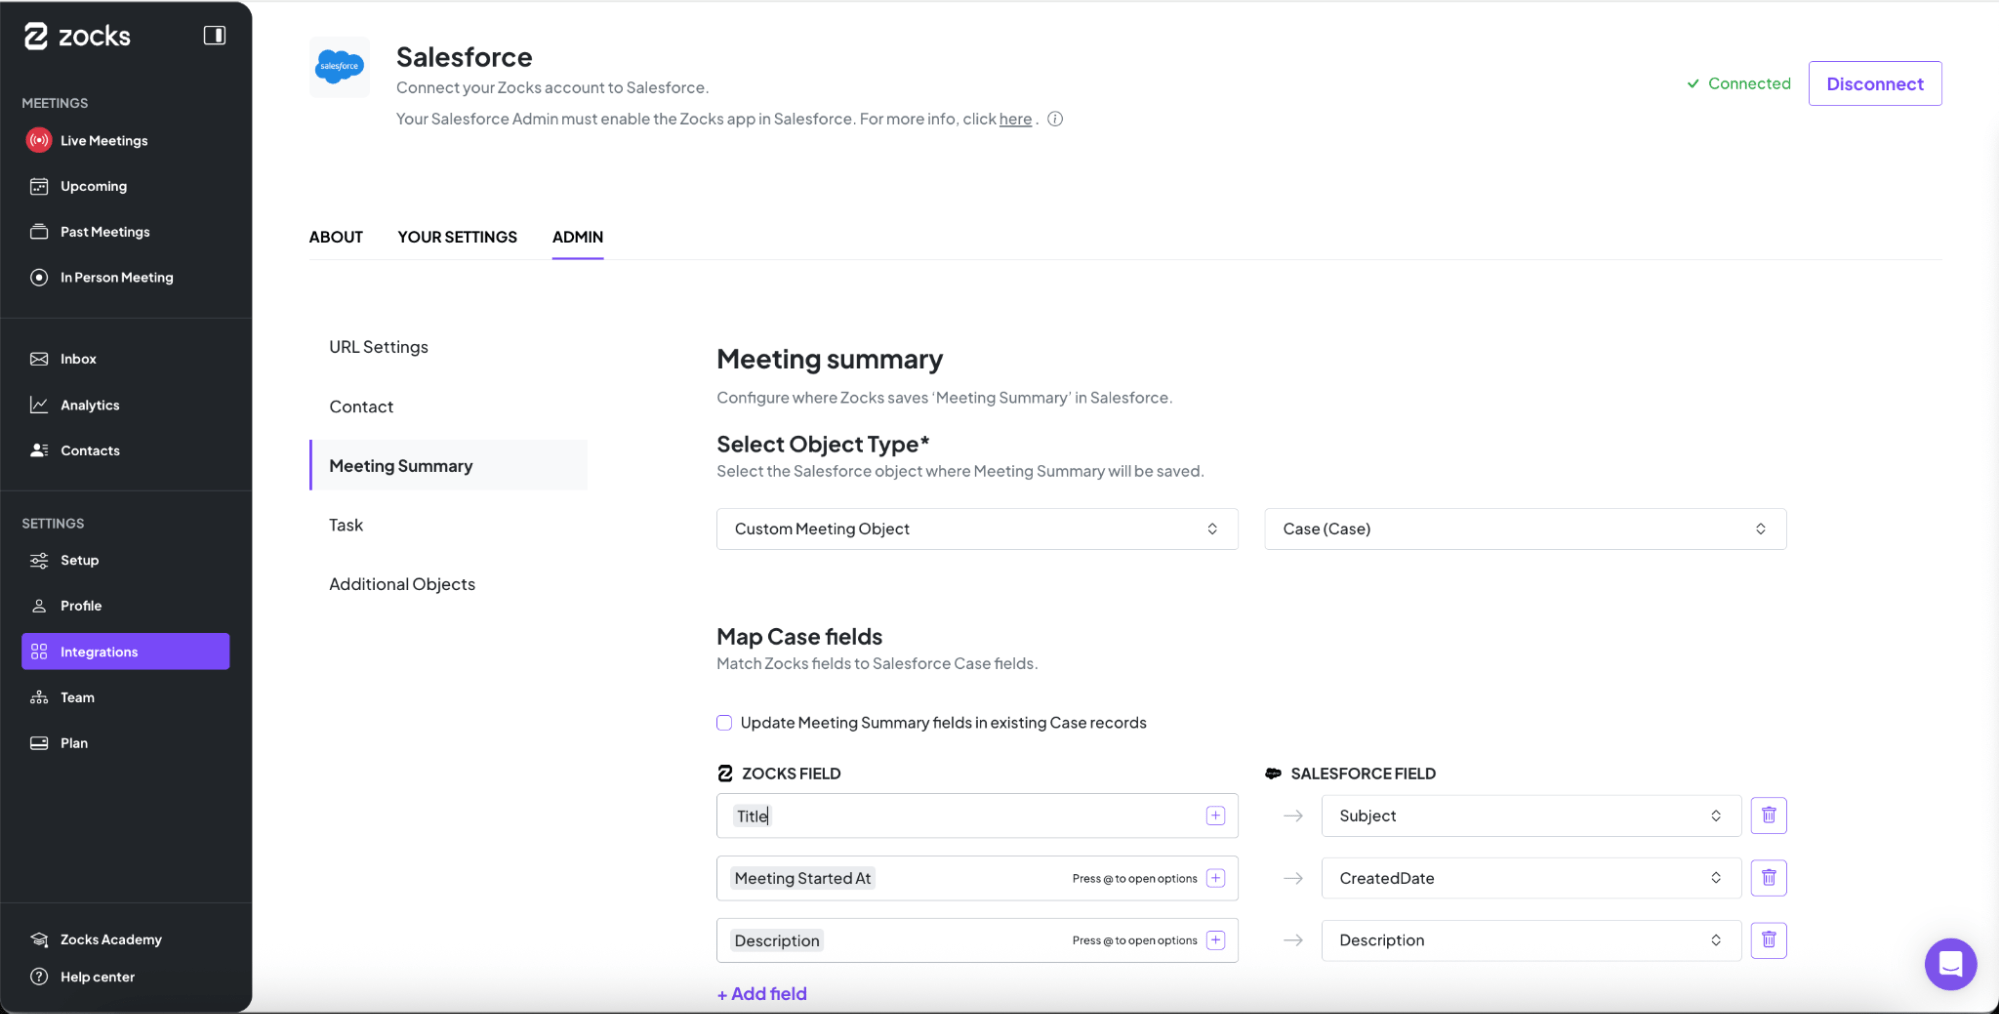1999x1014 pixels.
Task: Enable updating existing Case records checkbox
Action: [x=724, y=723]
